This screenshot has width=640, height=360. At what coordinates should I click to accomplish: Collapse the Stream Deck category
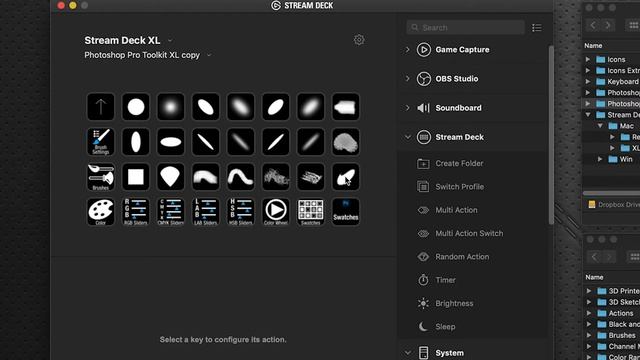(407, 137)
